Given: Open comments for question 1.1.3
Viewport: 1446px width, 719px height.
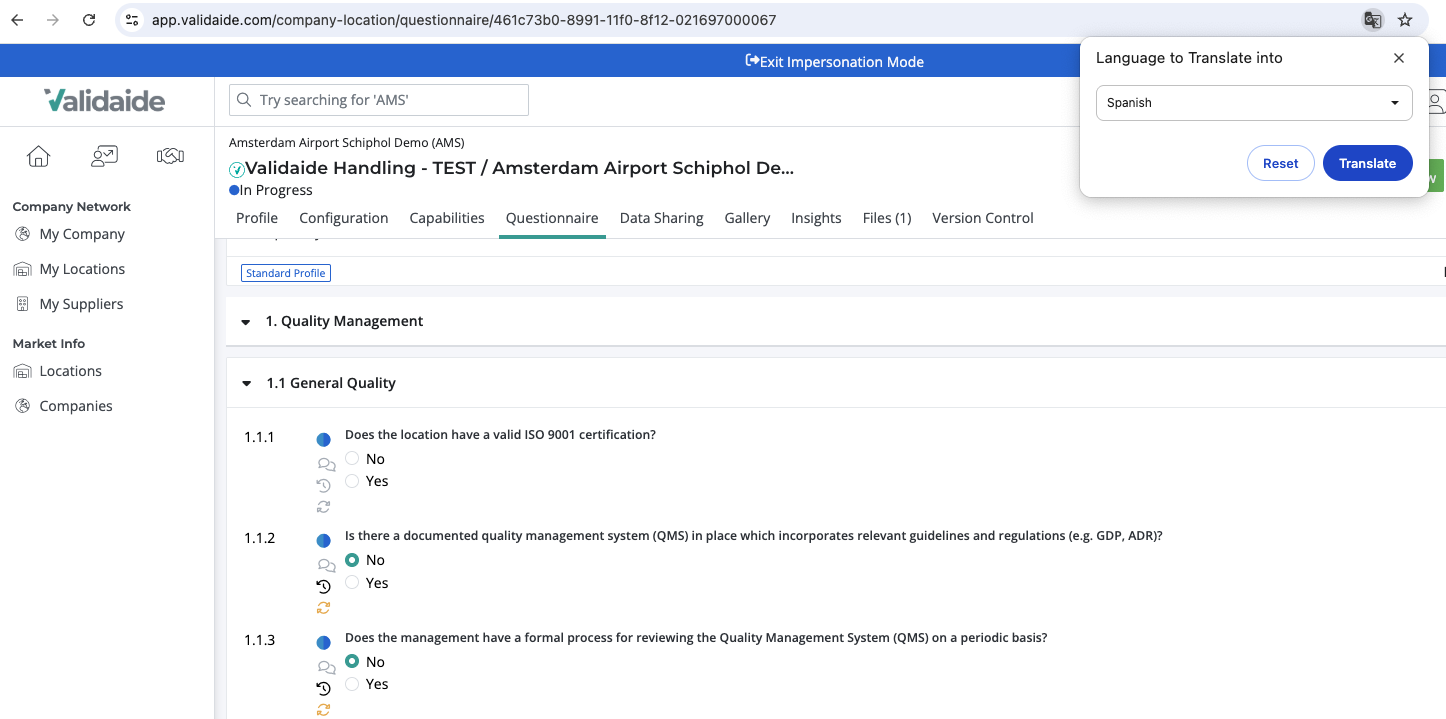Looking at the screenshot, I should (326, 667).
